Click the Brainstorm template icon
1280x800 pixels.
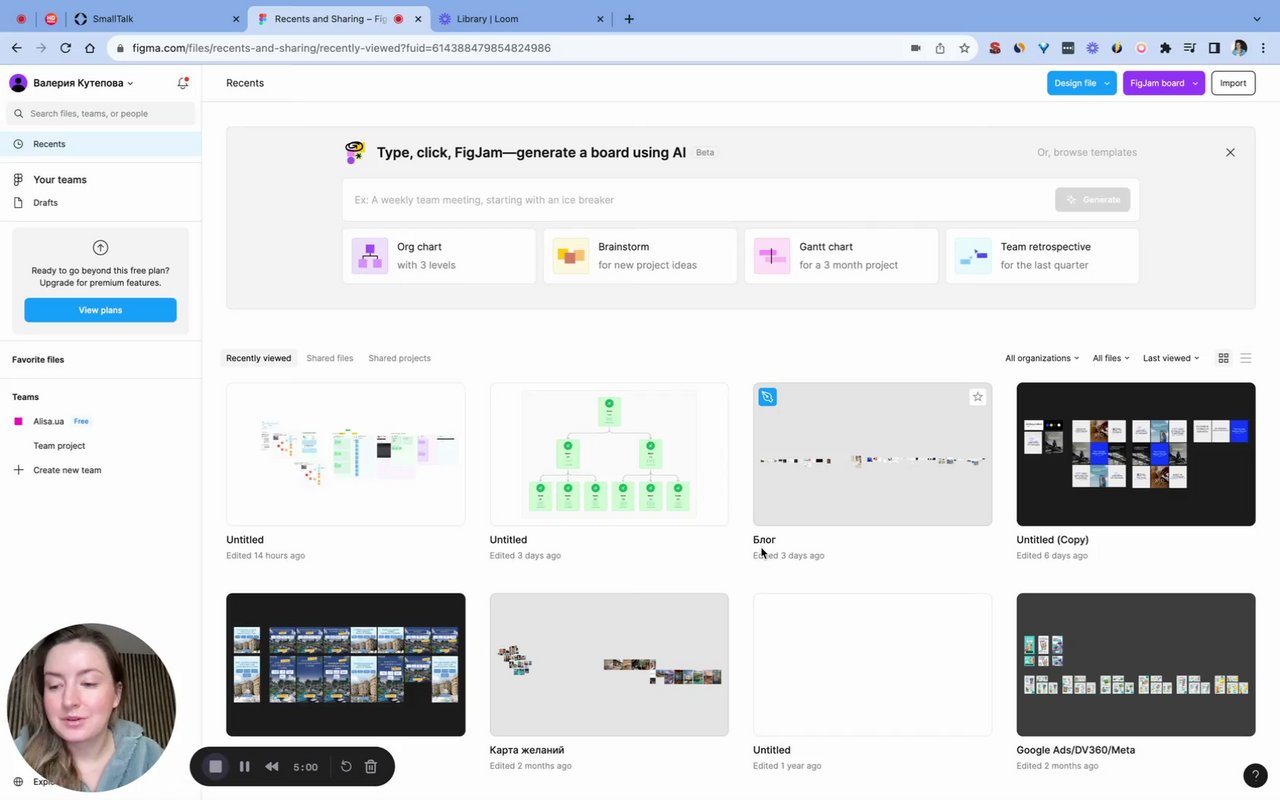click(571, 256)
